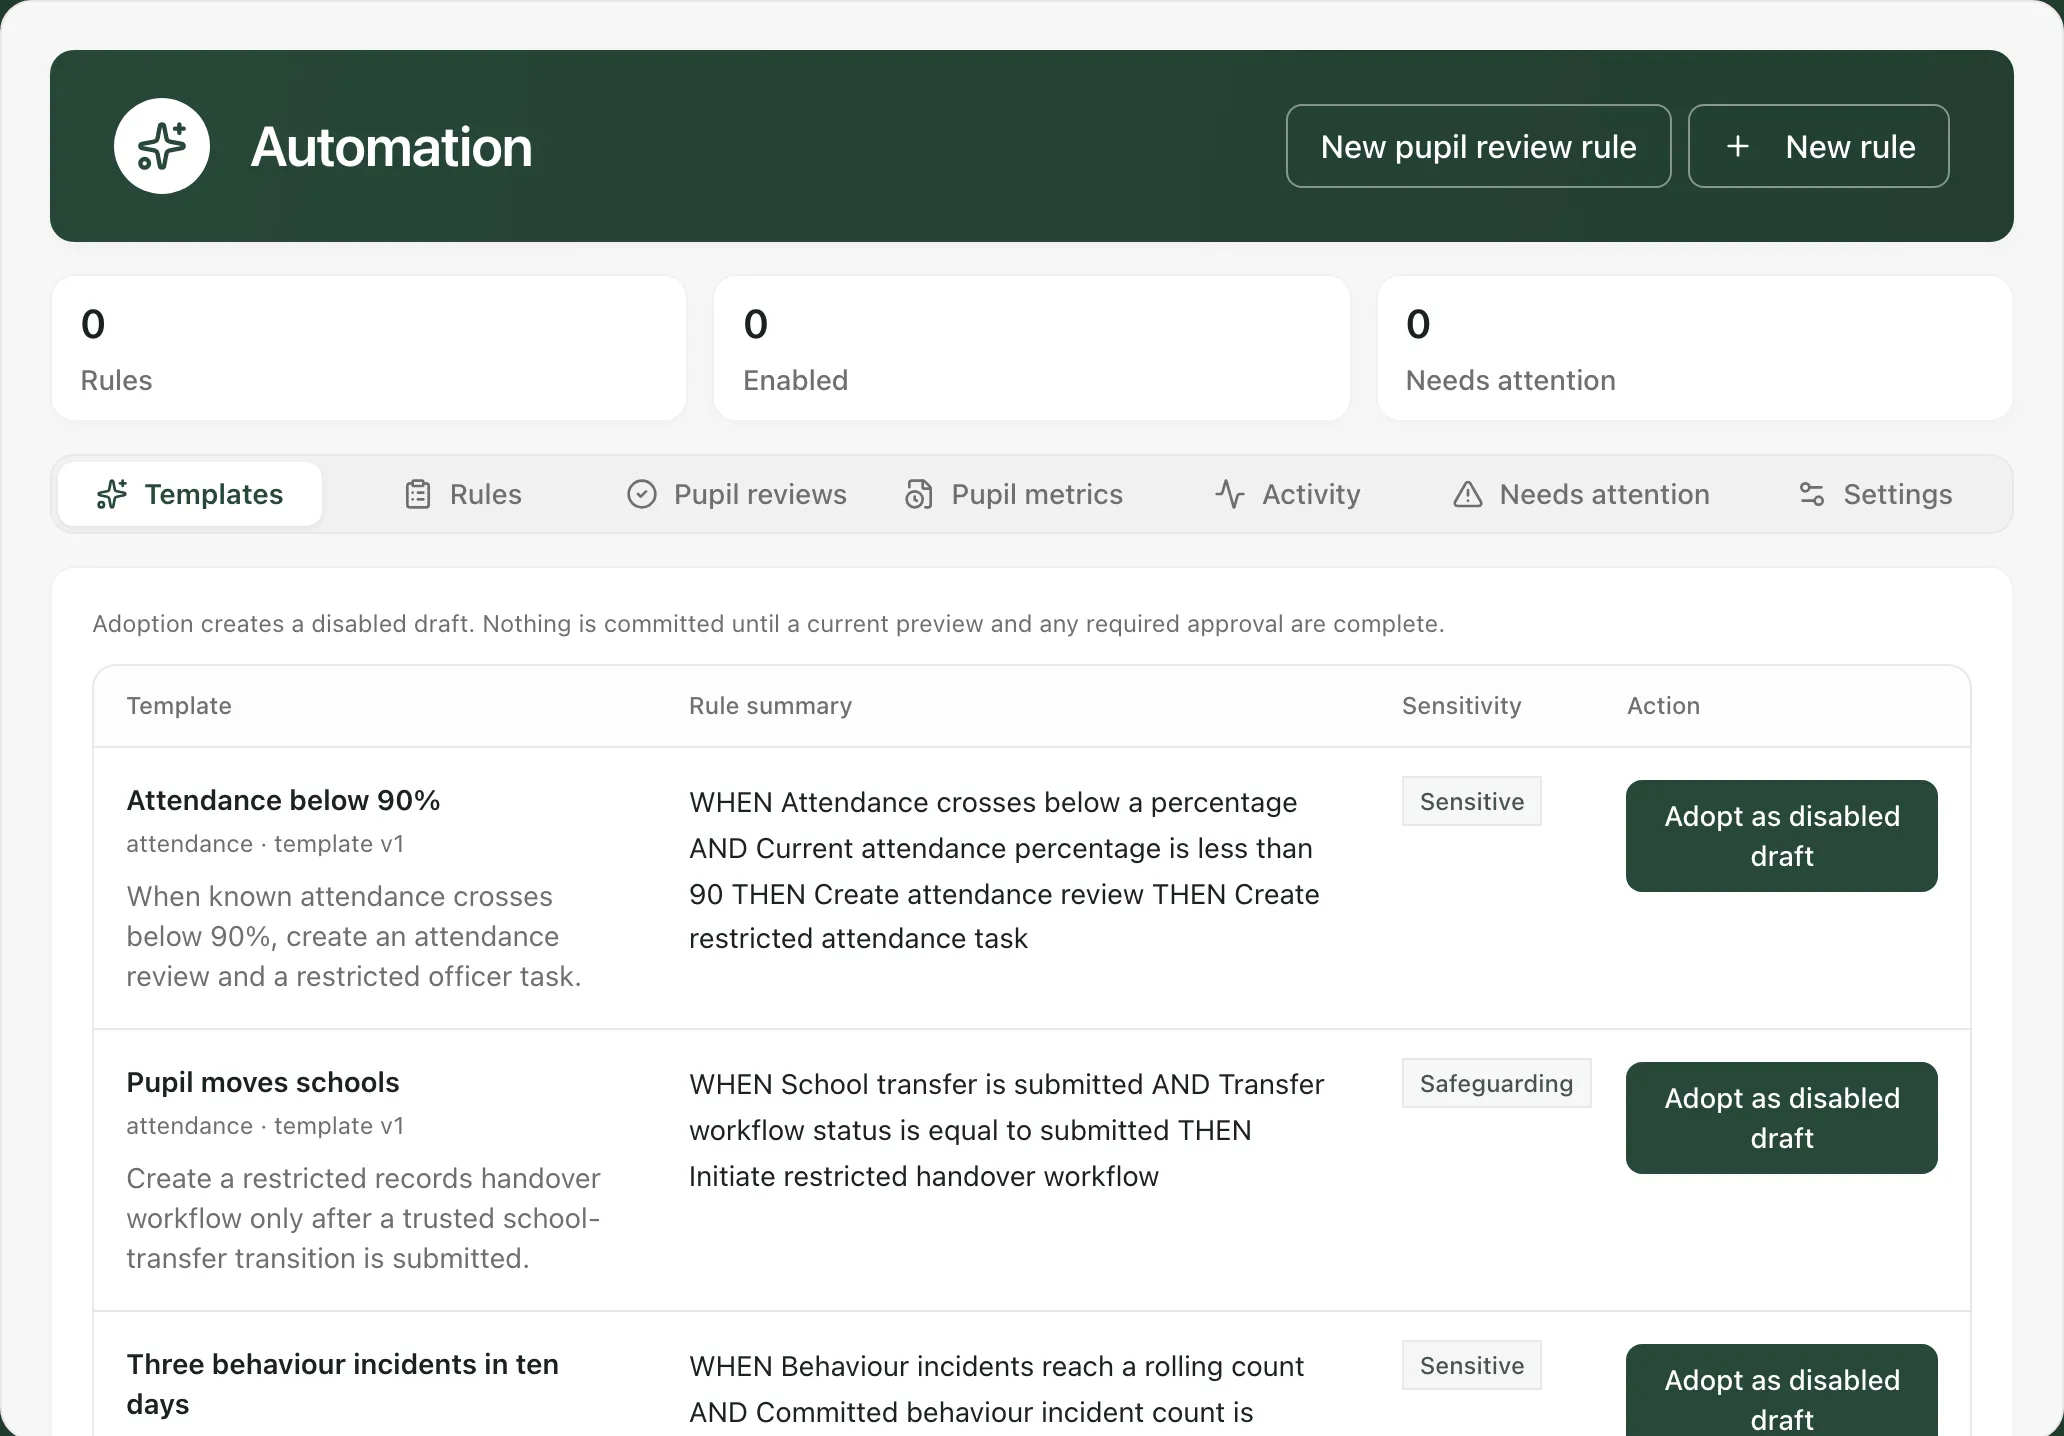Open the Pupil reviews tab
Viewport: 2064px width, 1436px height.
point(737,494)
